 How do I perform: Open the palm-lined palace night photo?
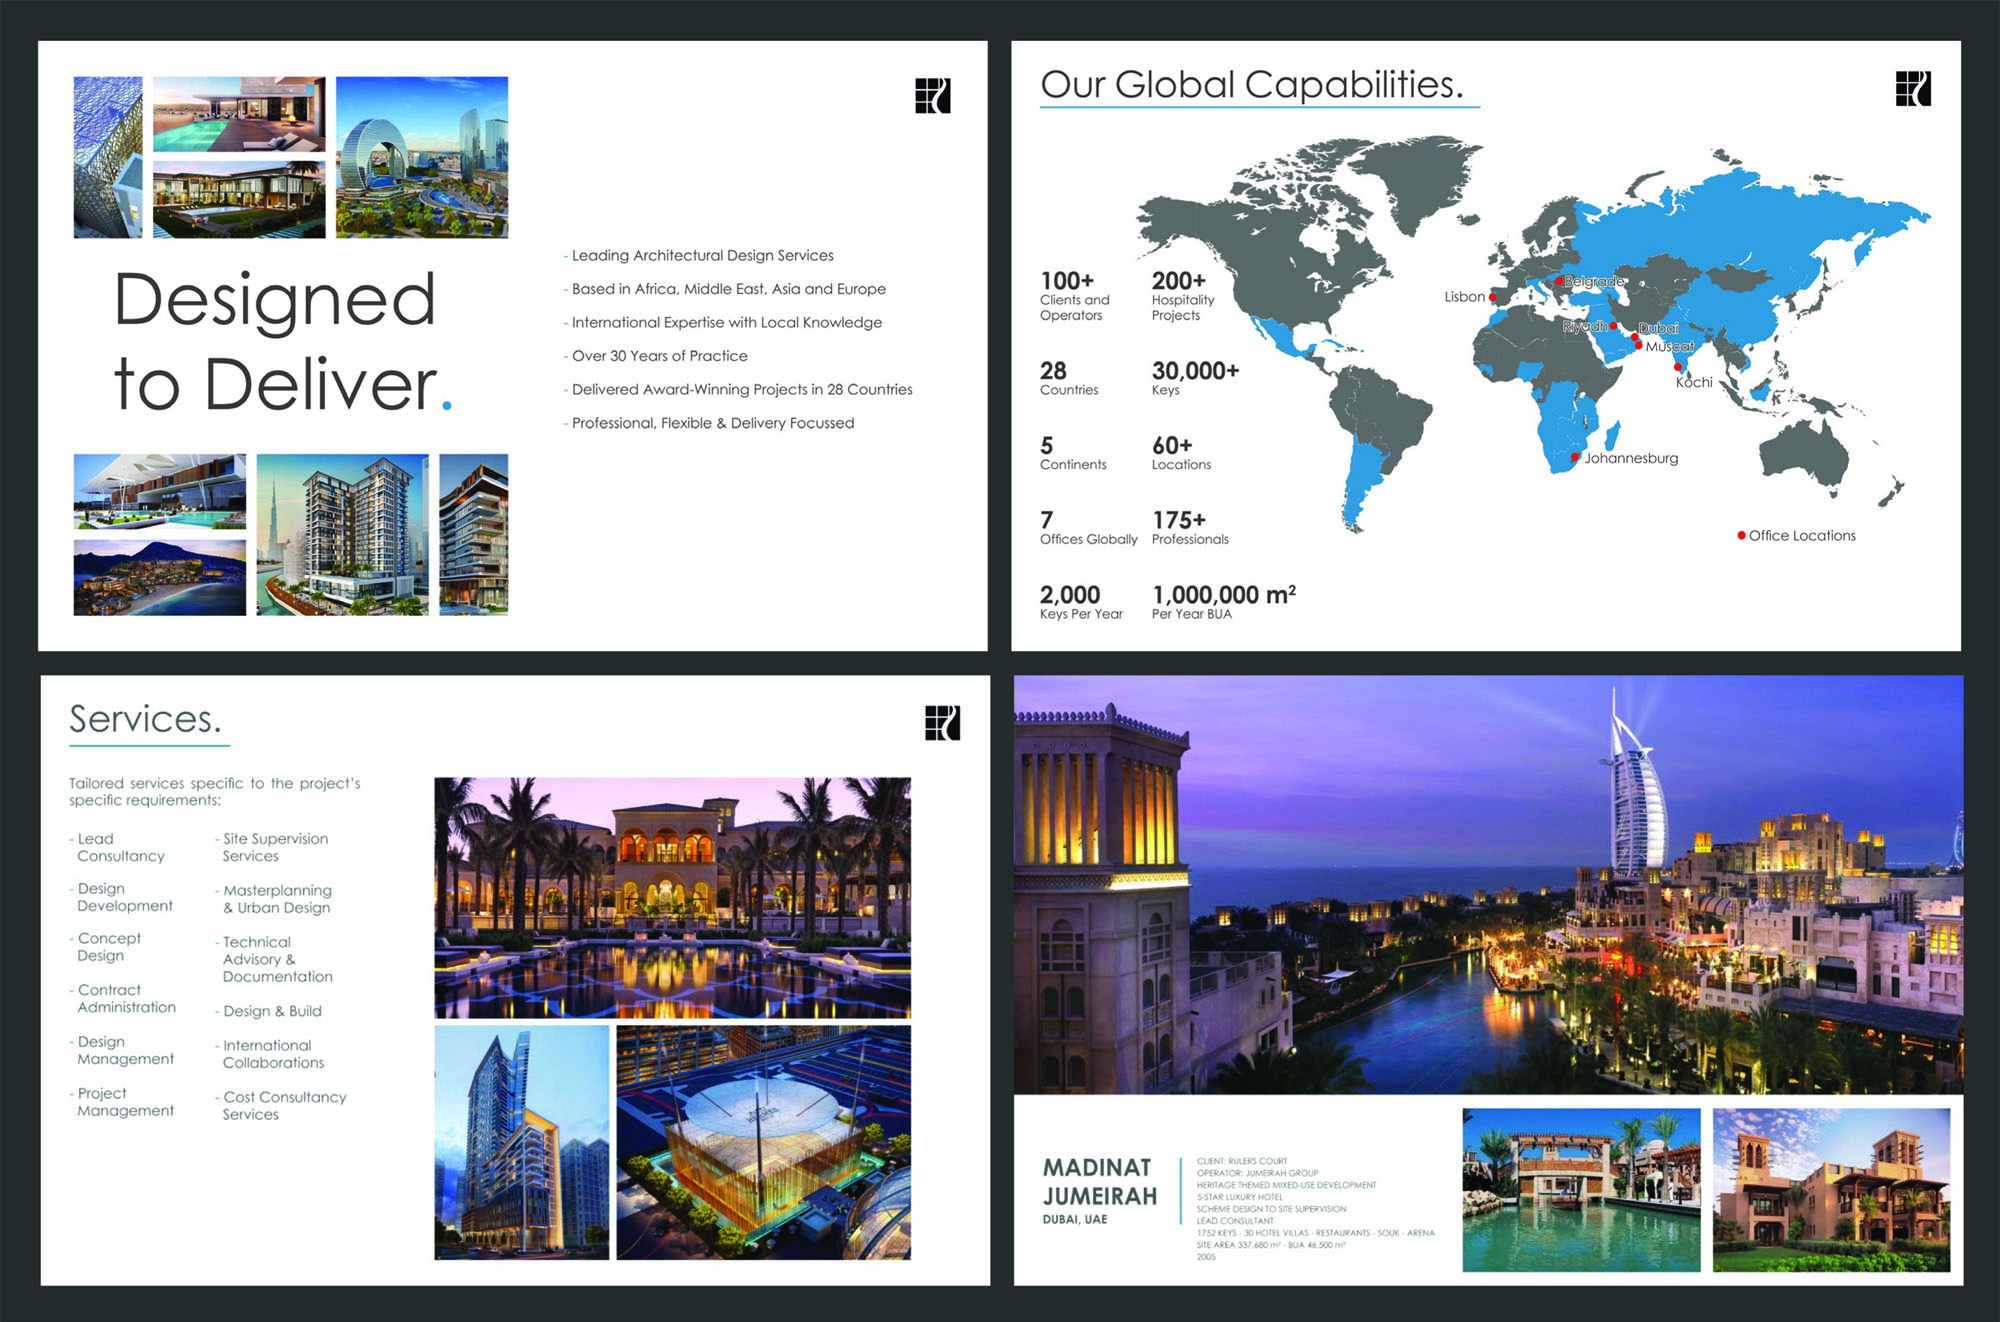[x=672, y=897]
